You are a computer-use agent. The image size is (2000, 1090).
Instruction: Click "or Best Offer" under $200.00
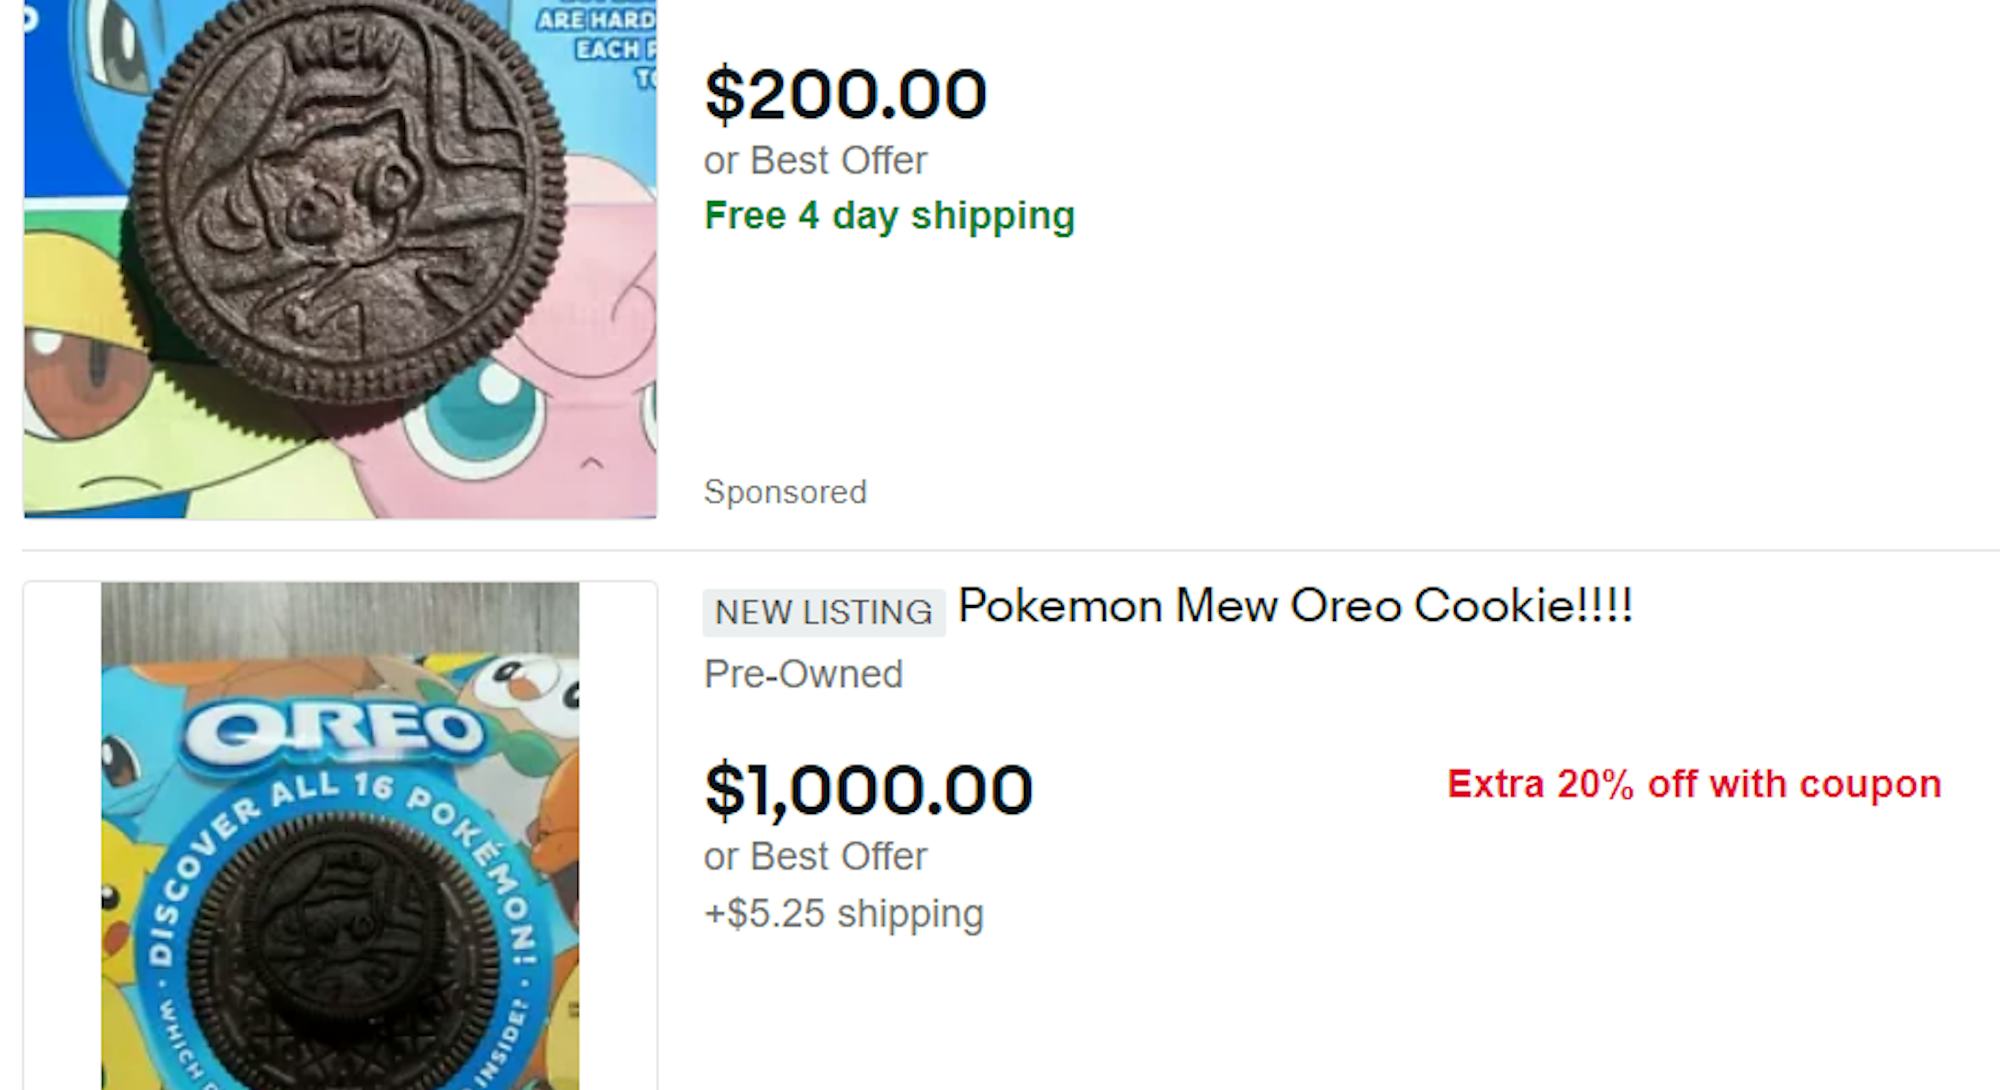tap(815, 160)
